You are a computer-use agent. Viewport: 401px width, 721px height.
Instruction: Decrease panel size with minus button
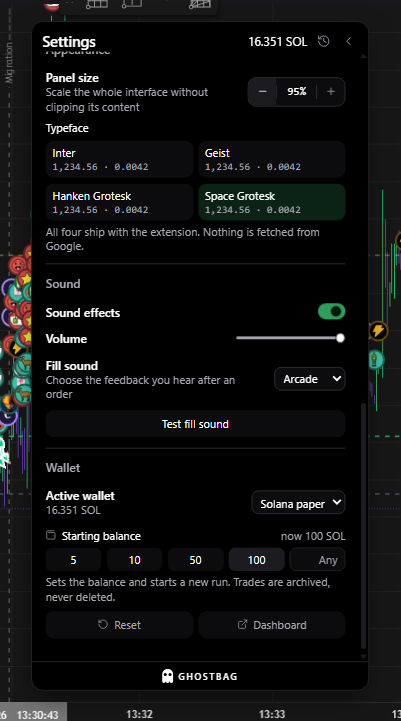click(x=263, y=92)
